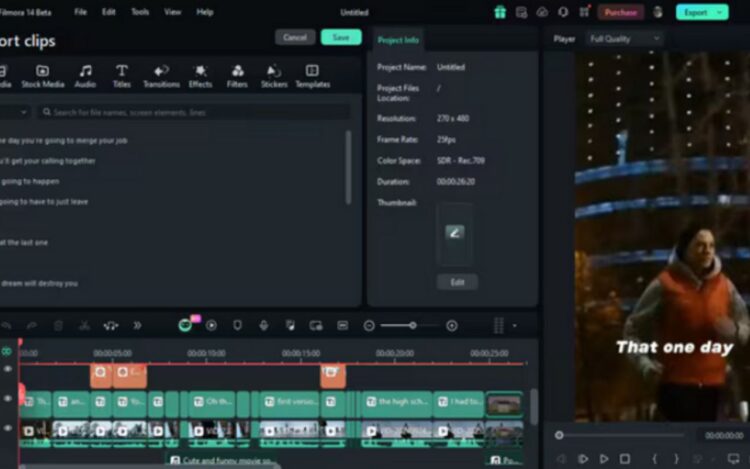
Task: Click the Cancel button
Action: point(295,37)
